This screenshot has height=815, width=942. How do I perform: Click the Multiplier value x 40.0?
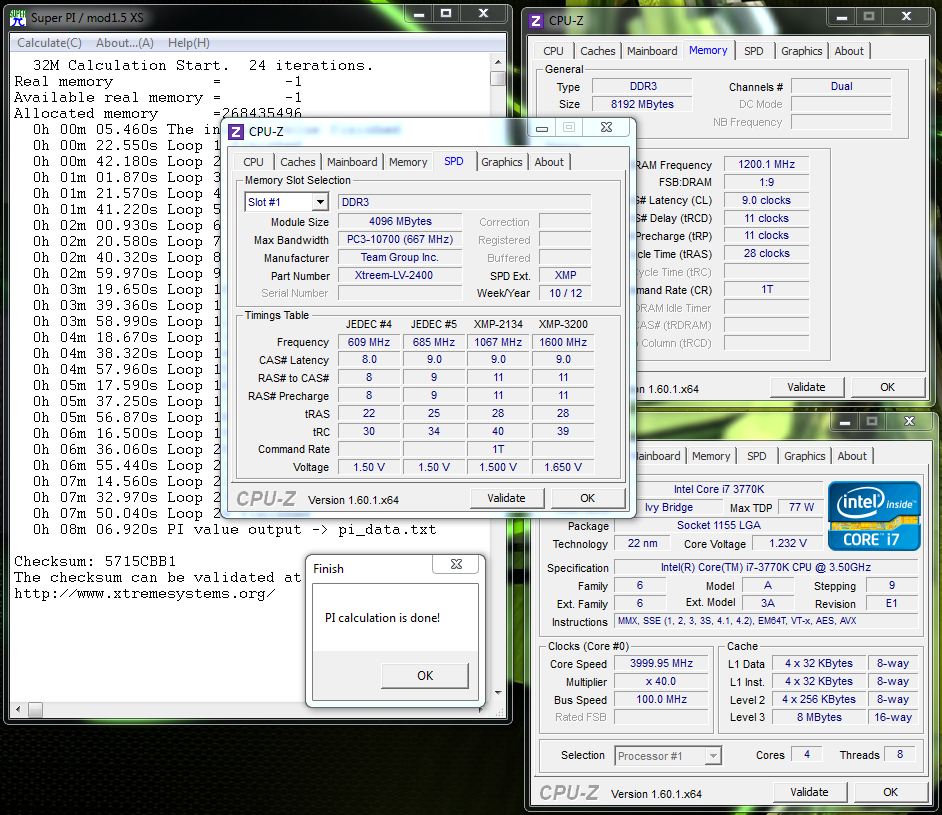coord(661,681)
